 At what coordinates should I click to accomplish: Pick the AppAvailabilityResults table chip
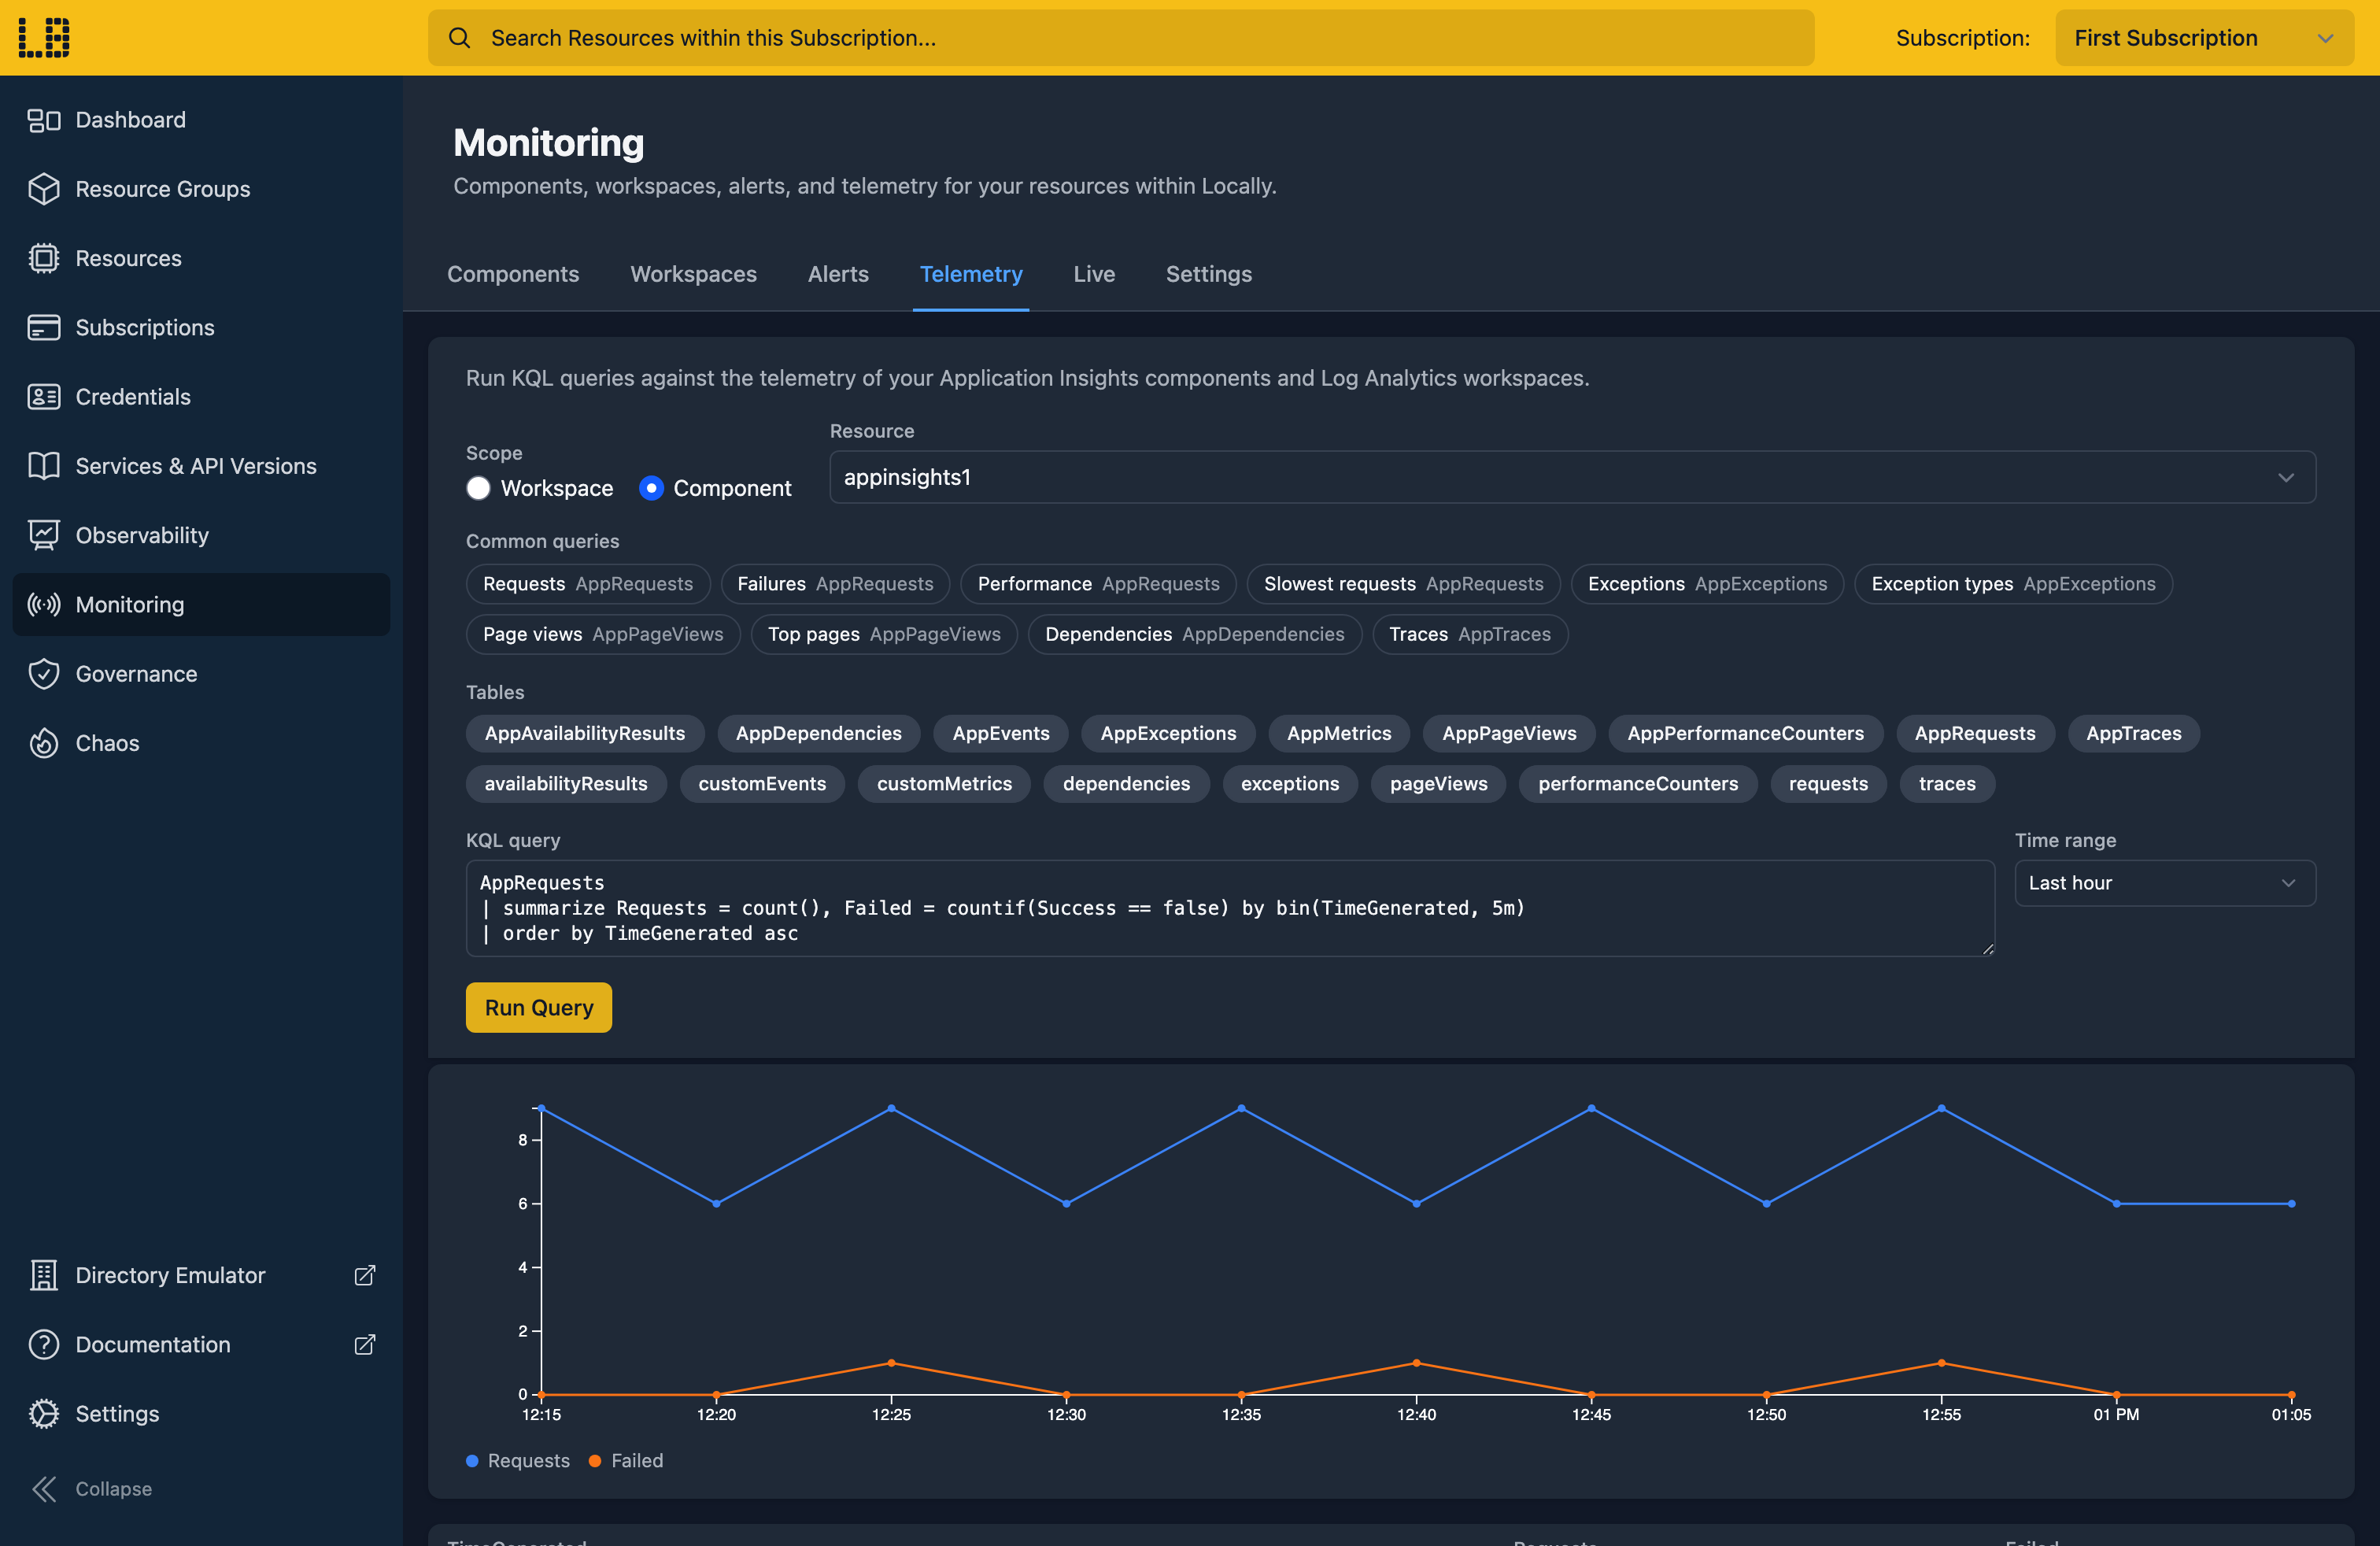click(585, 733)
